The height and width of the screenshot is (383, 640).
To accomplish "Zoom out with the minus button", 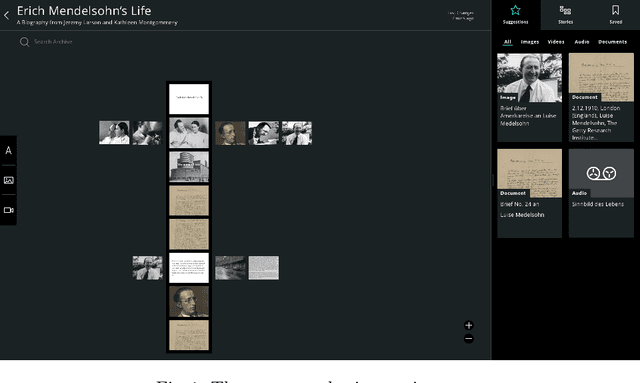I will pos(469,338).
